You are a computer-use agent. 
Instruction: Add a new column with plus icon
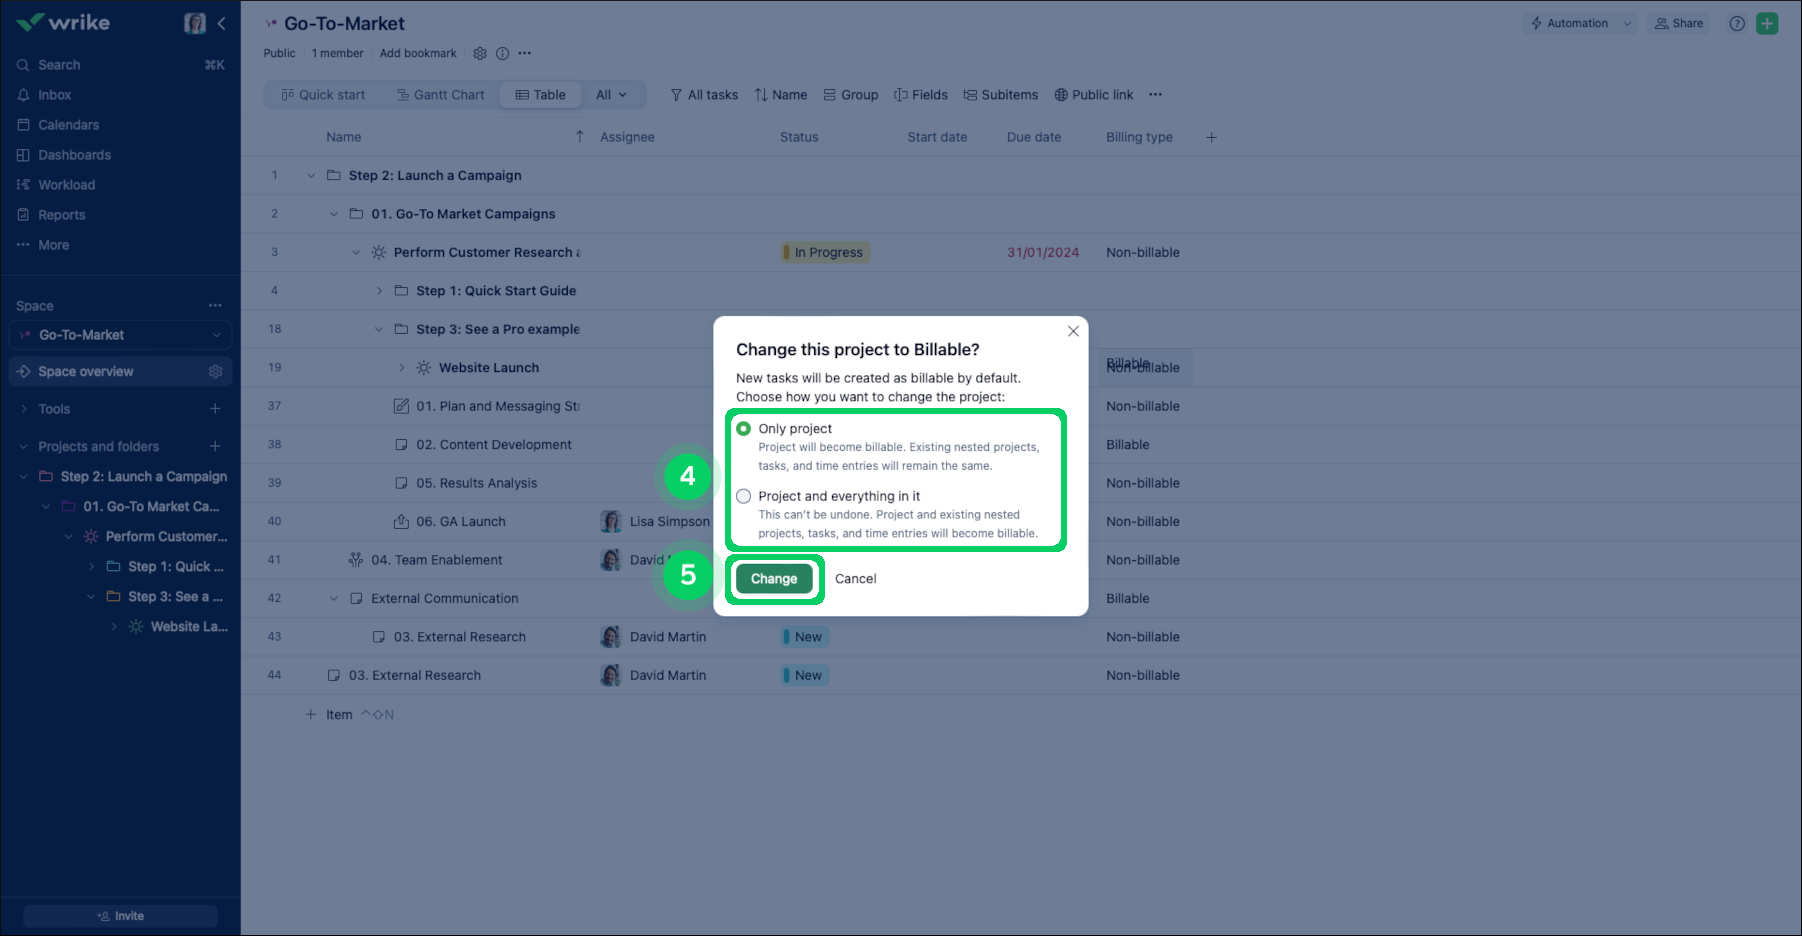[1211, 137]
